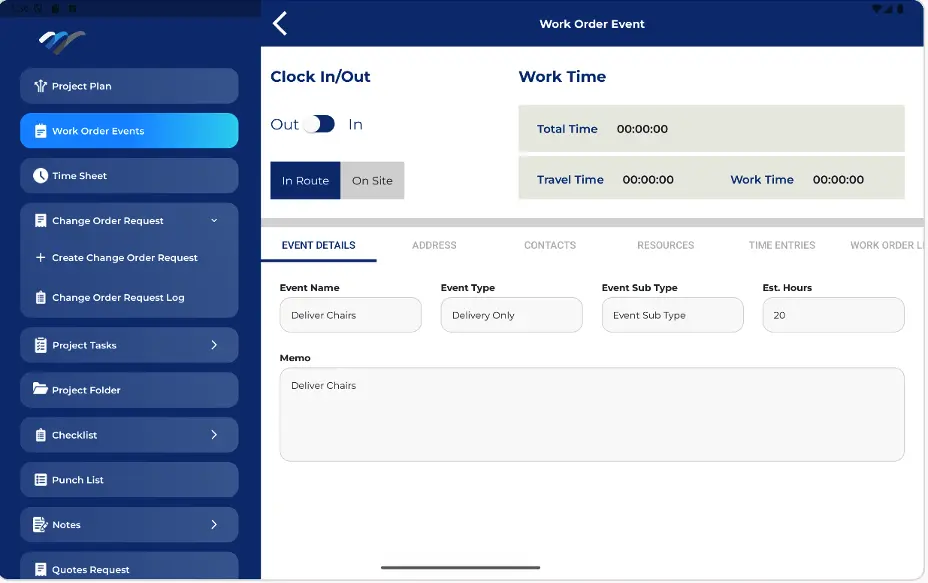The height and width of the screenshot is (583, 928).
Task: Open Punch List from the sidebar
Action: coord(129,480)
